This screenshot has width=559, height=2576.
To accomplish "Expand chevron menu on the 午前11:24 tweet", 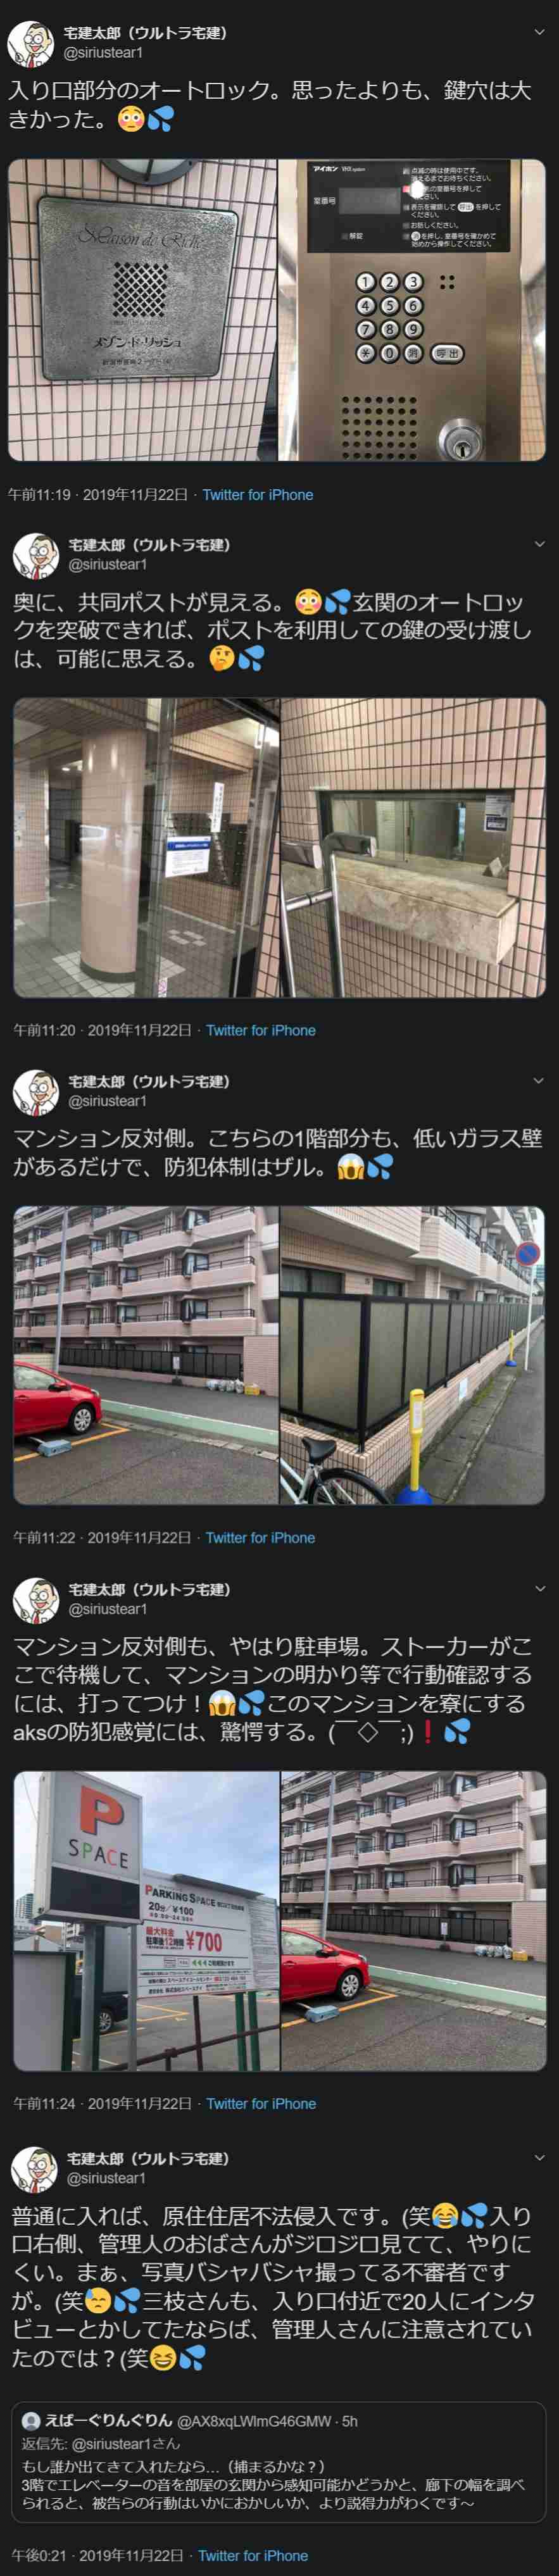I will (x=540, y=1589).
